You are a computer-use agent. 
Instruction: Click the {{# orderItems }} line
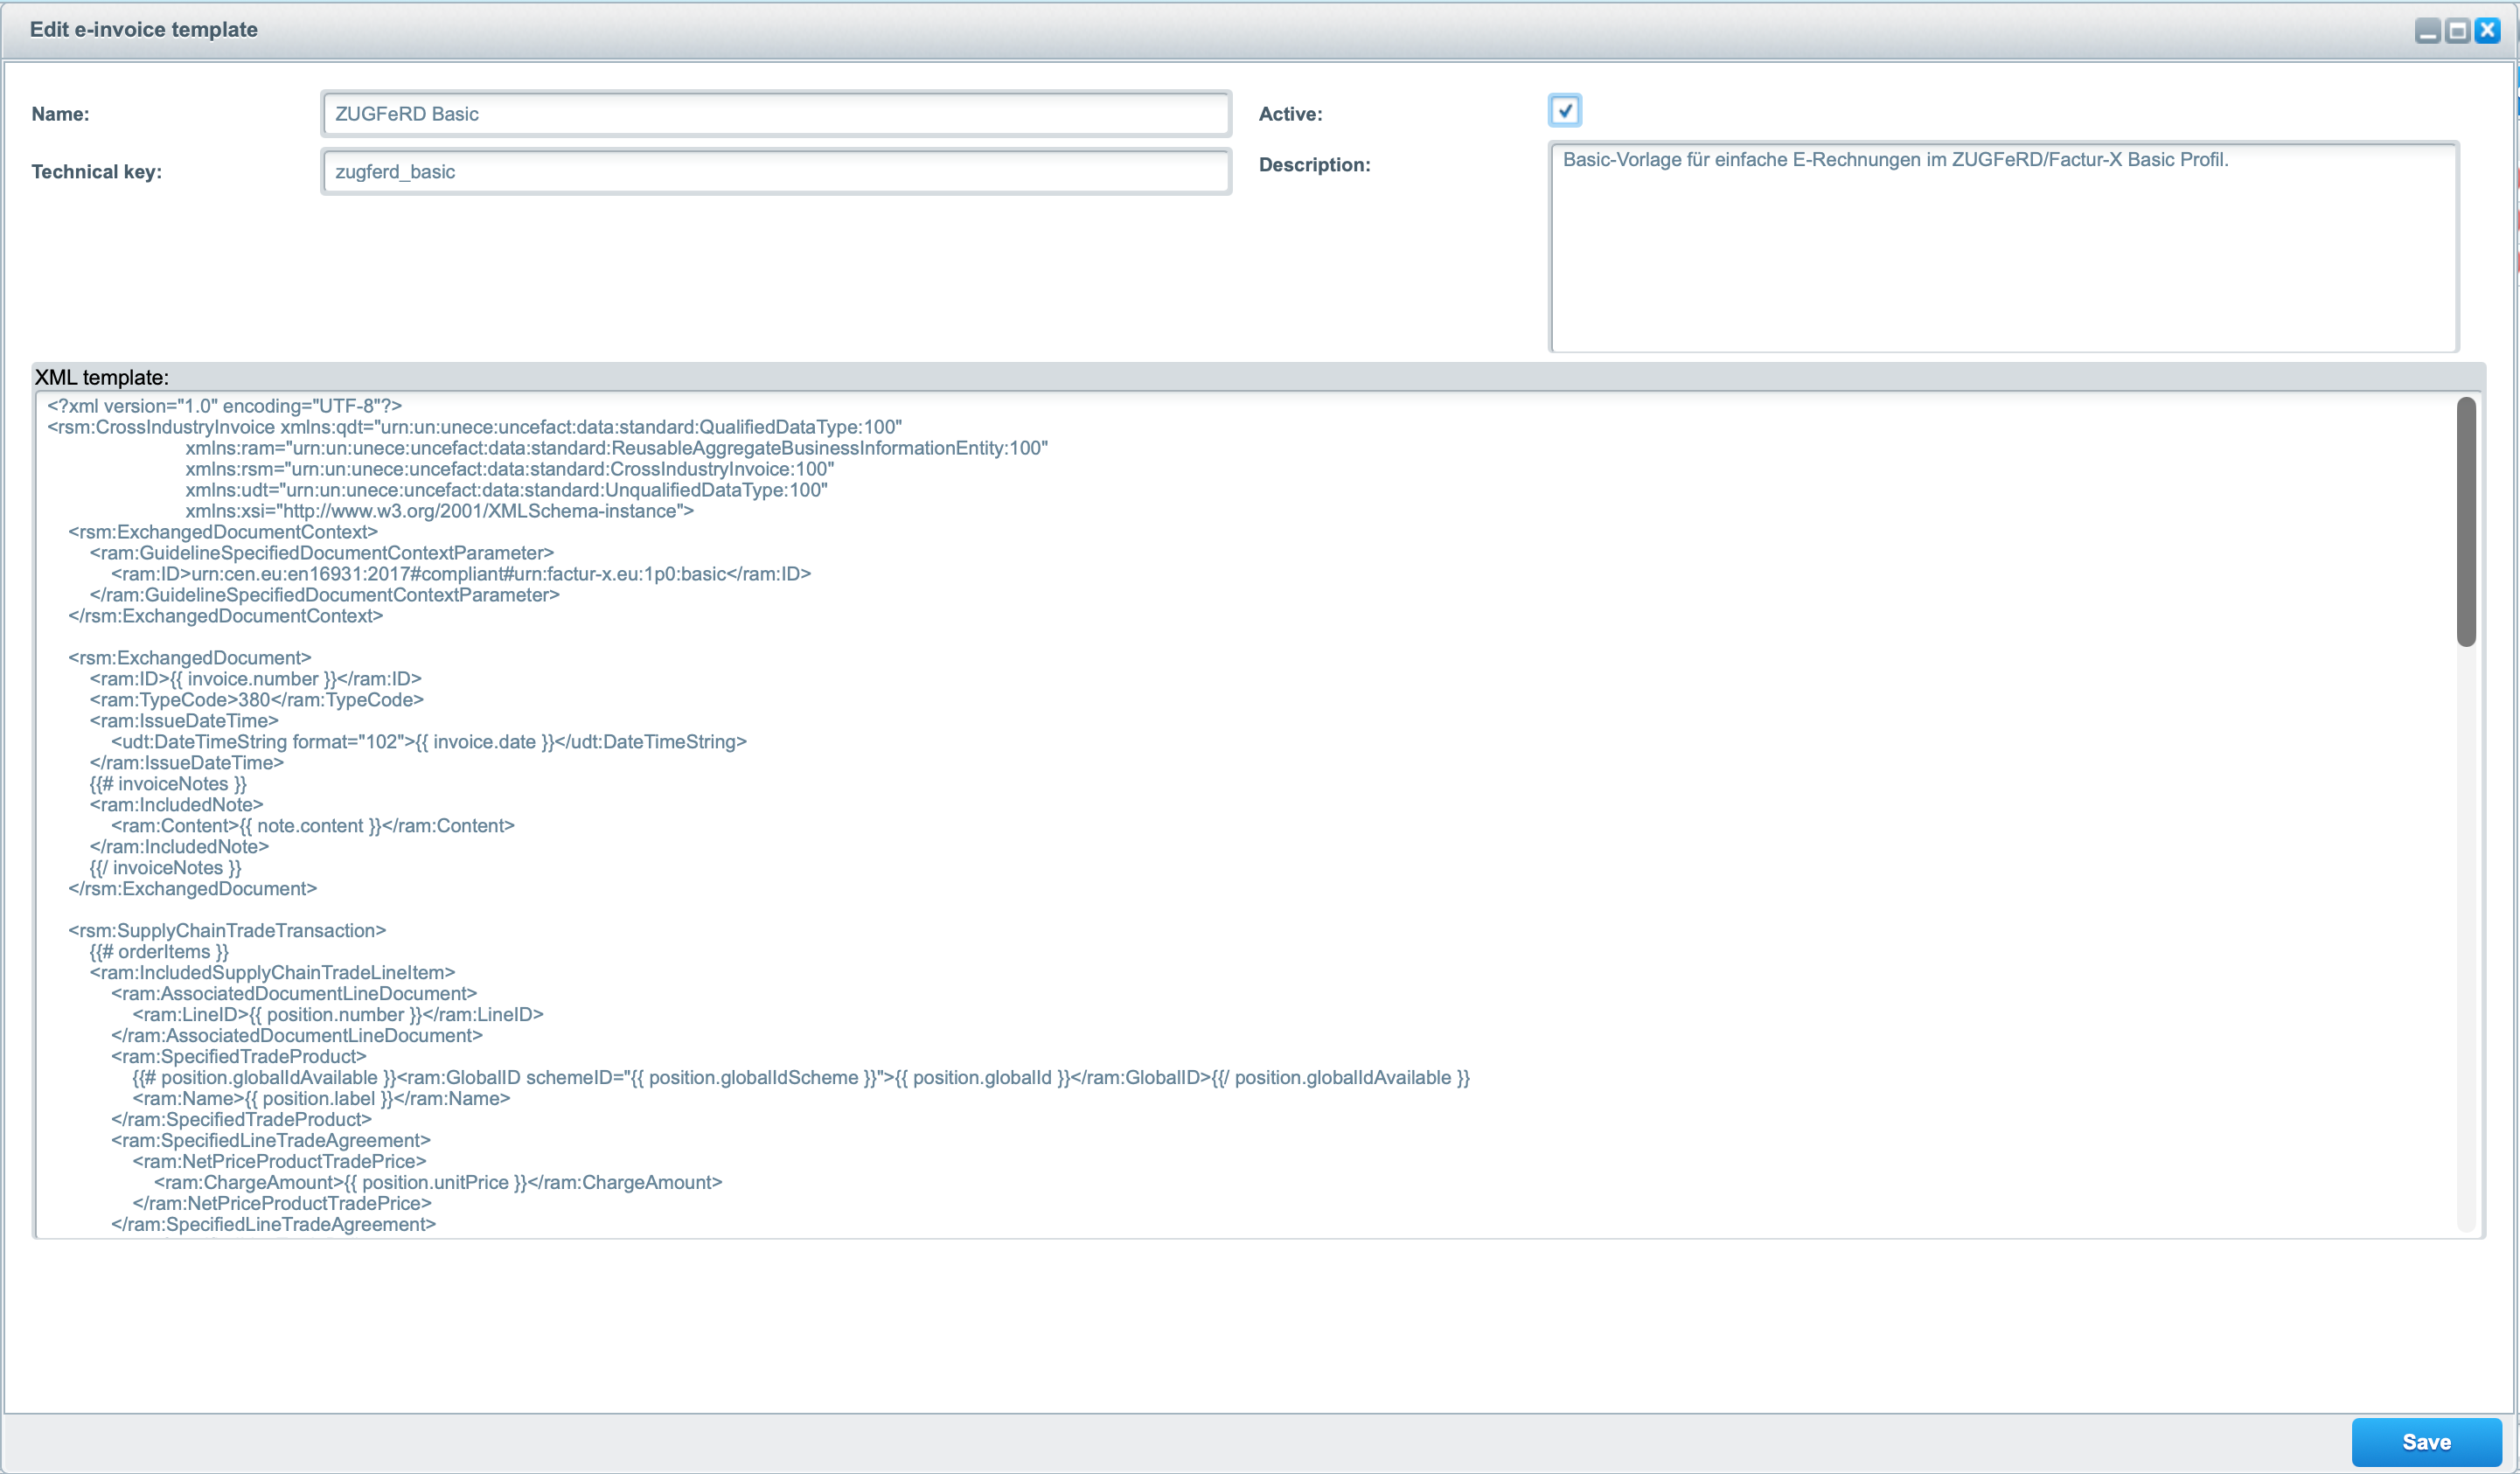point(159,952)
